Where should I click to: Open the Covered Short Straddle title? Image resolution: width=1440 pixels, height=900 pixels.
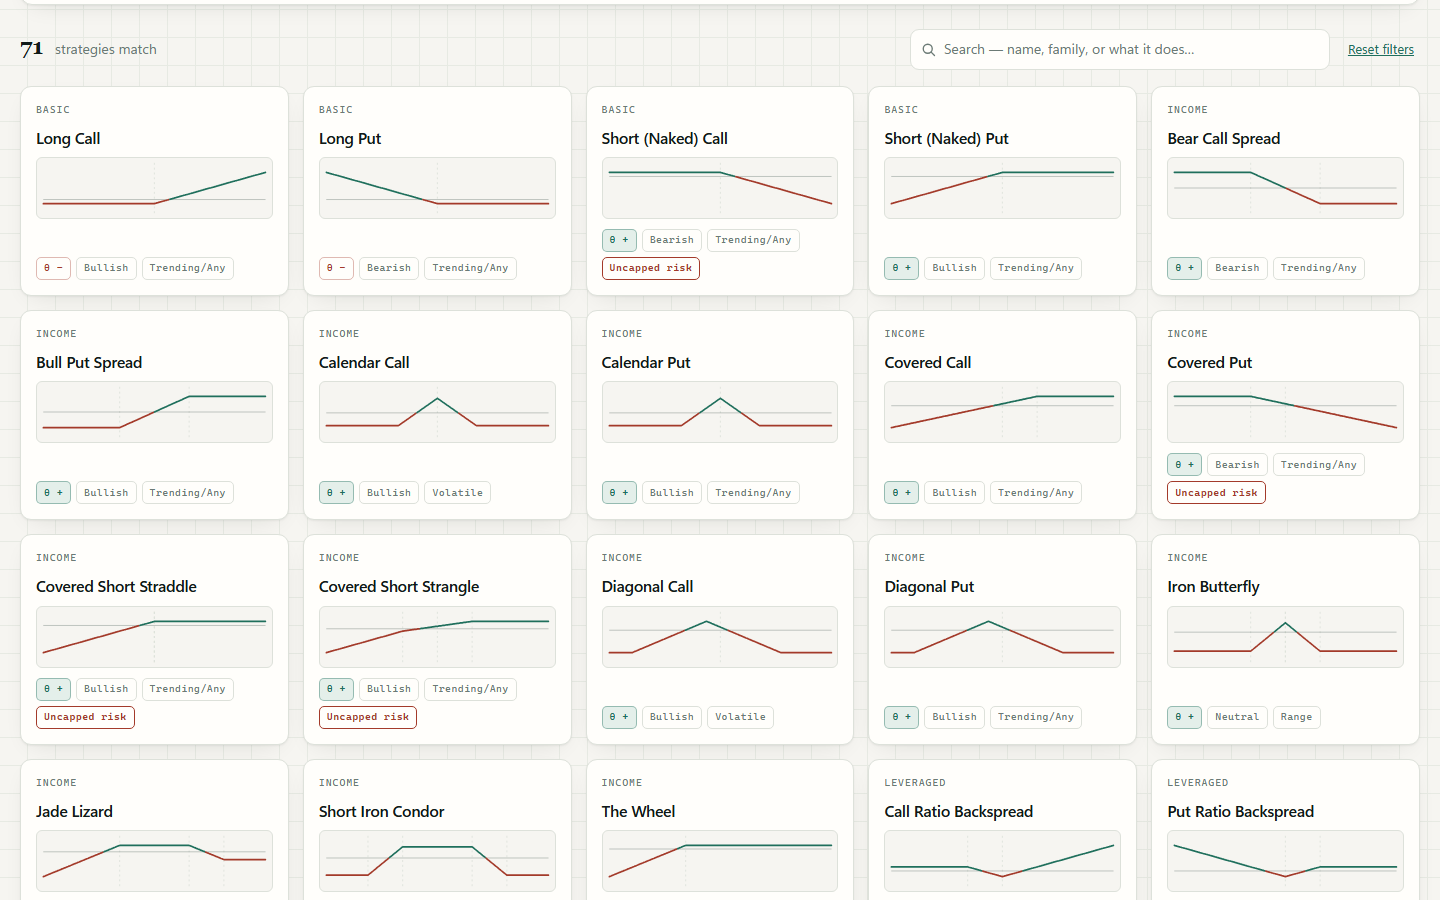pos(116,587)
